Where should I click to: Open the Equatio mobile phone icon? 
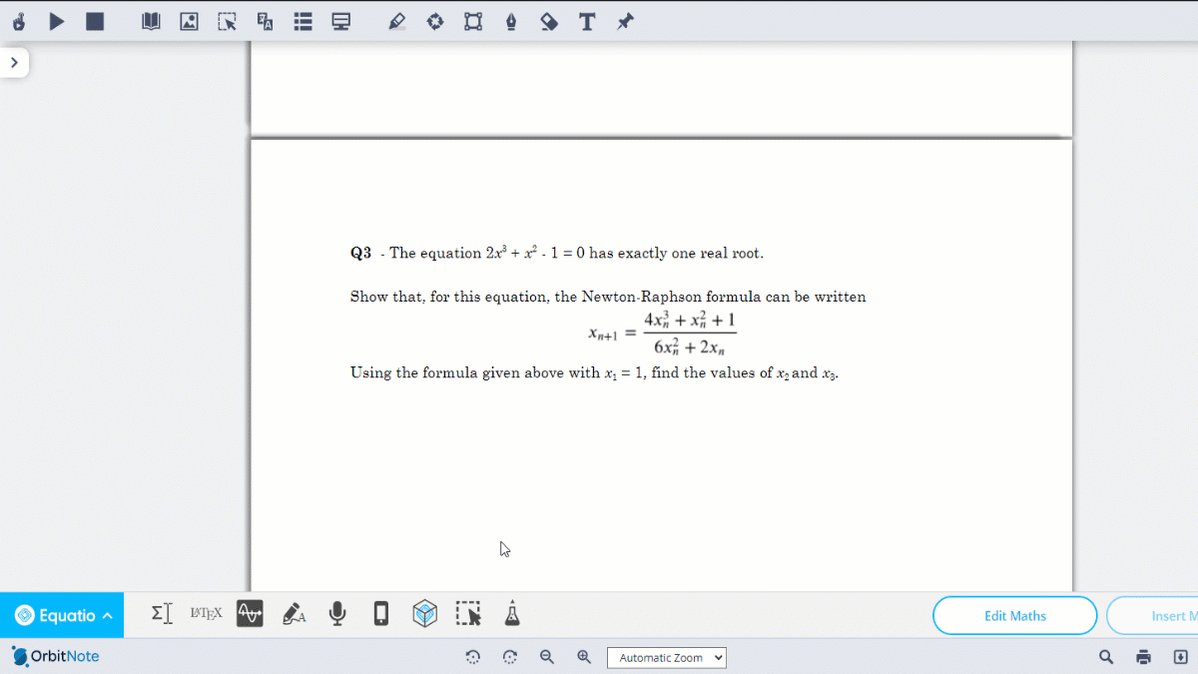[x=381, y=614]
